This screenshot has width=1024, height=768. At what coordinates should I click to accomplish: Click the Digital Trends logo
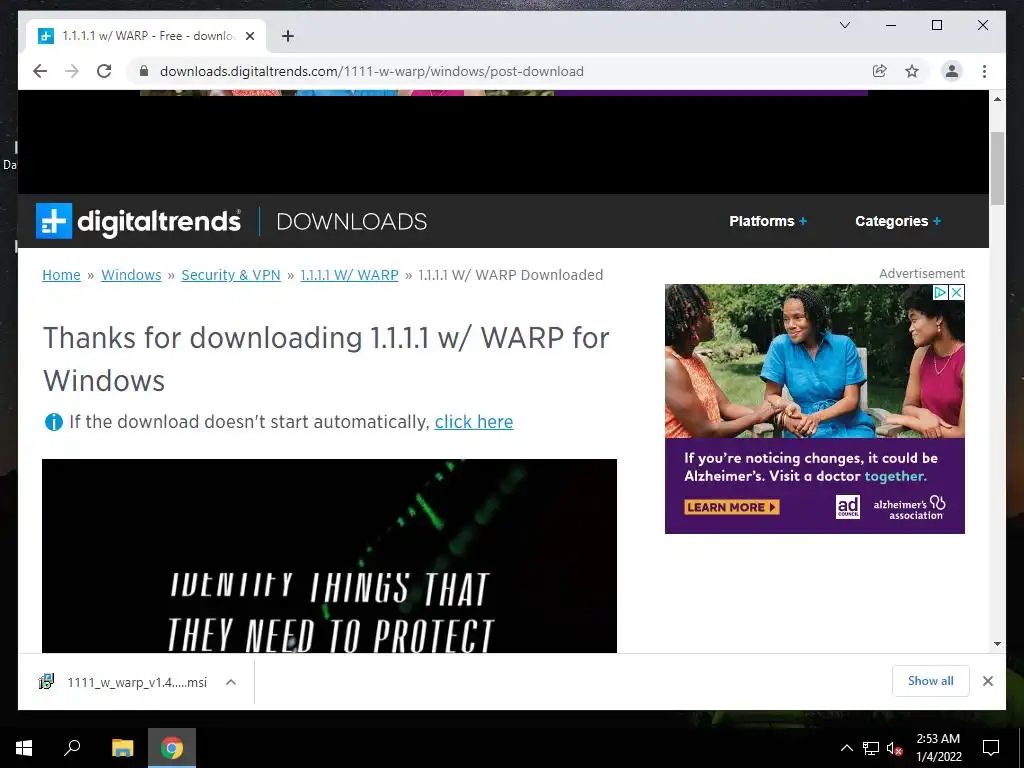138,221
